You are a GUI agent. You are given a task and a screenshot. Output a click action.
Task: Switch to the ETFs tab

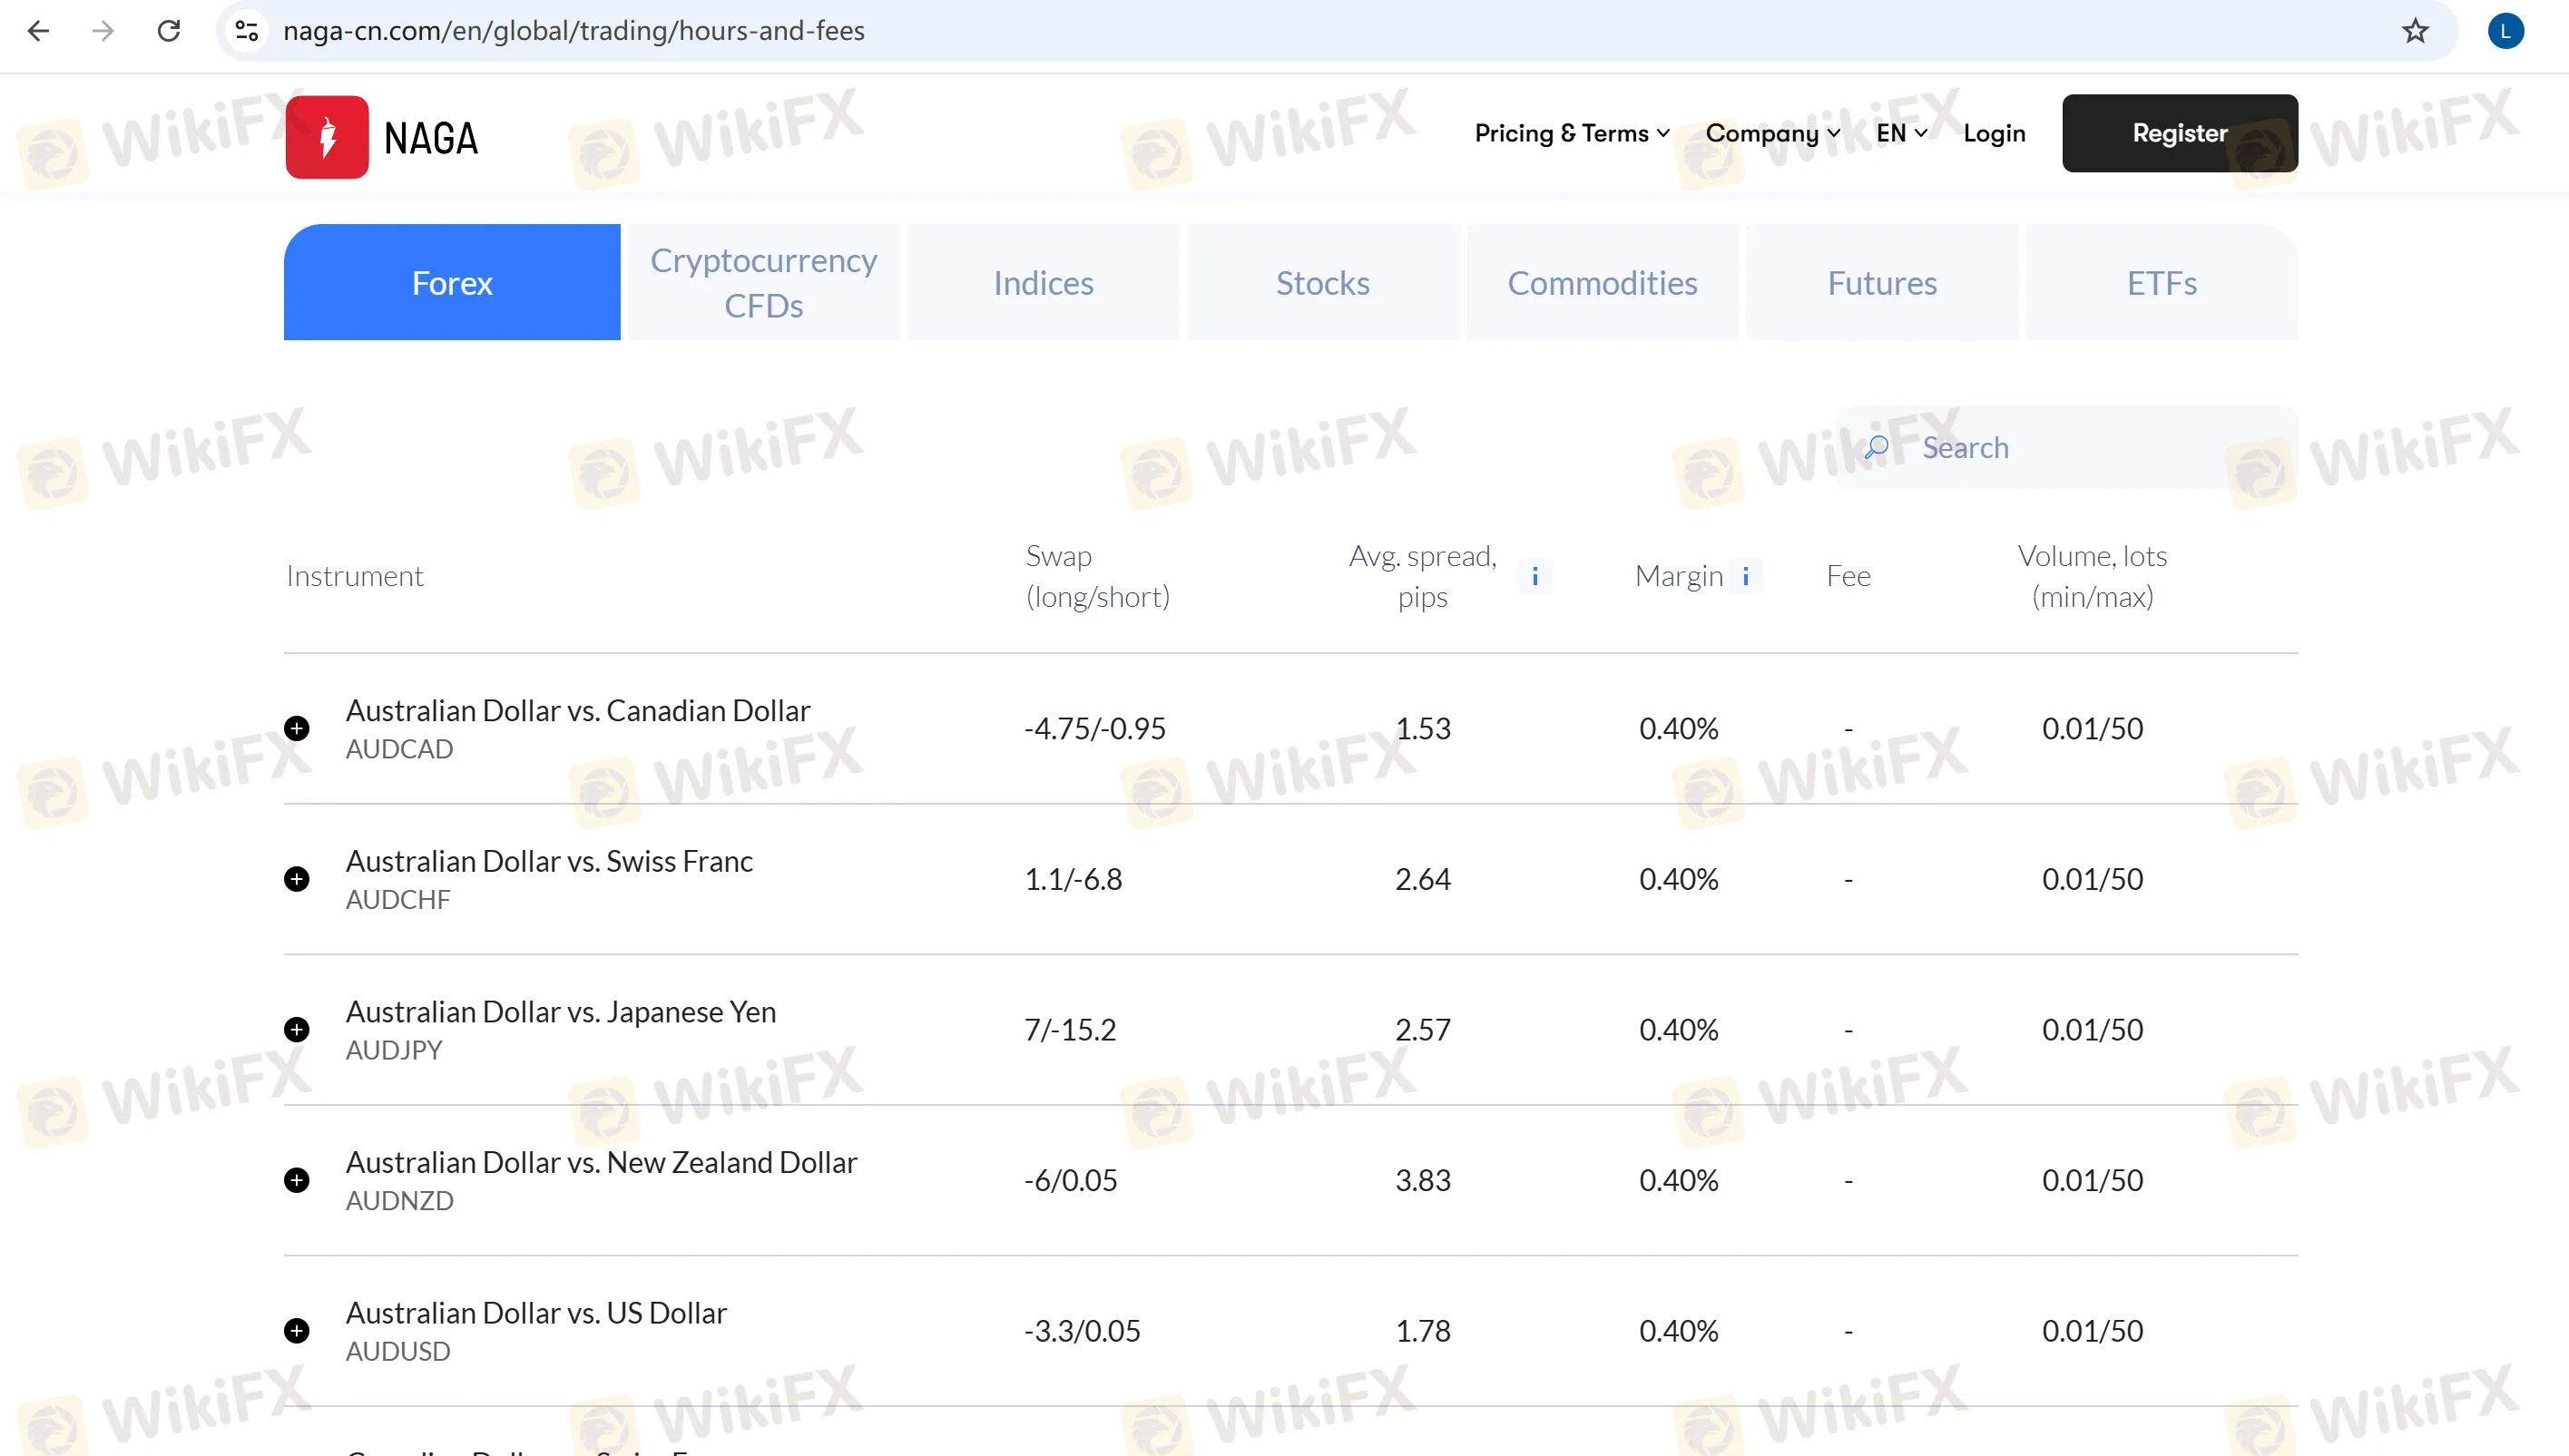pyautogui.click(x=2162, y=282)
